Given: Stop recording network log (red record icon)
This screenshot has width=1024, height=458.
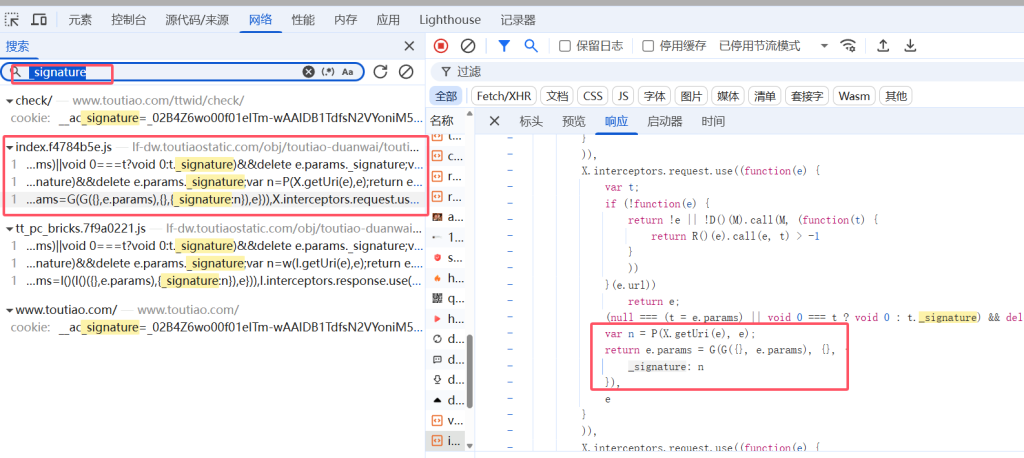Looking at the screenshot, I should click(x=441, y=46).
